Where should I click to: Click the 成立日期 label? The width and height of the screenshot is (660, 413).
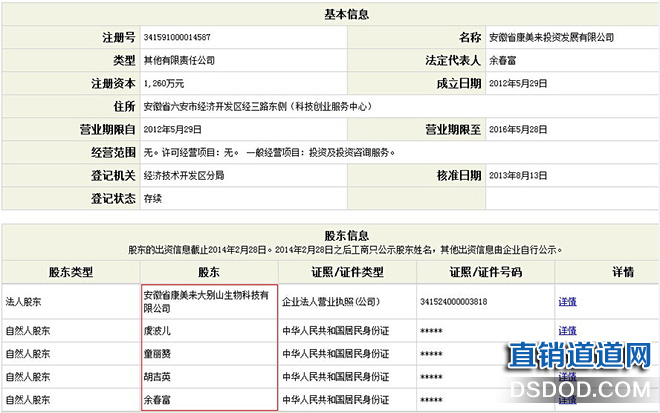[x=459, y=83]
